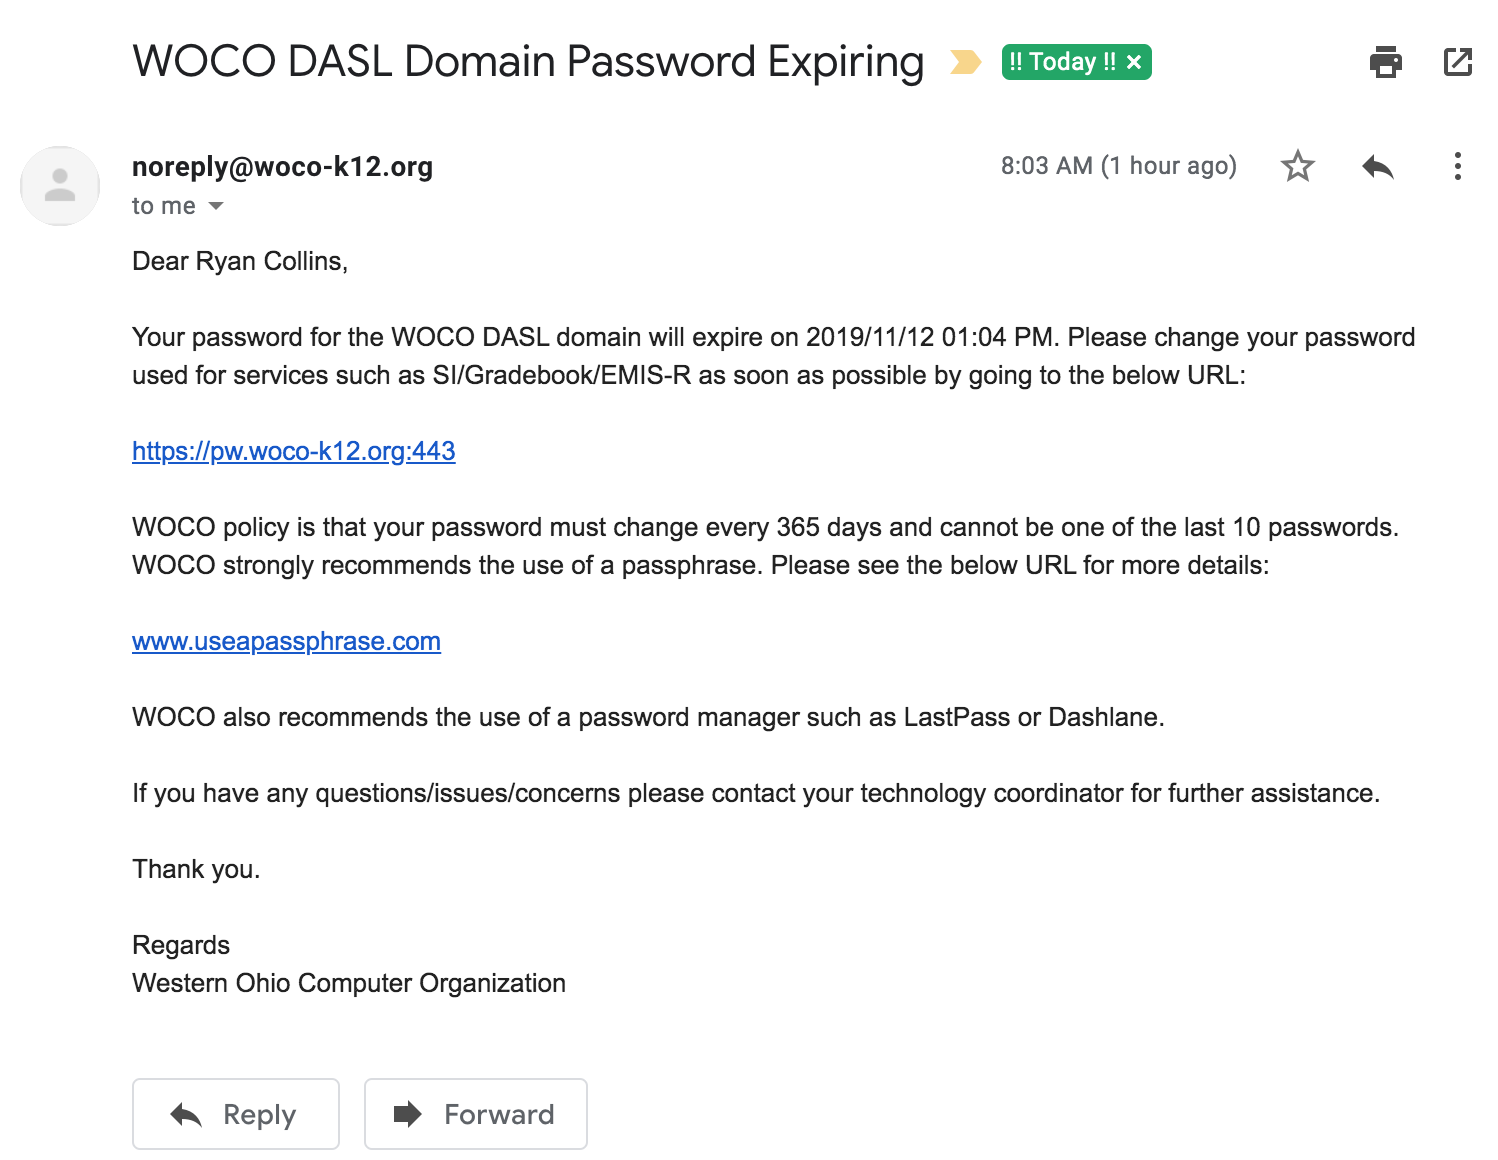Screen dimensions: 1498x1160
Task: Click the reply arrow icon beside the star
Action: (x=1378, y=166)
